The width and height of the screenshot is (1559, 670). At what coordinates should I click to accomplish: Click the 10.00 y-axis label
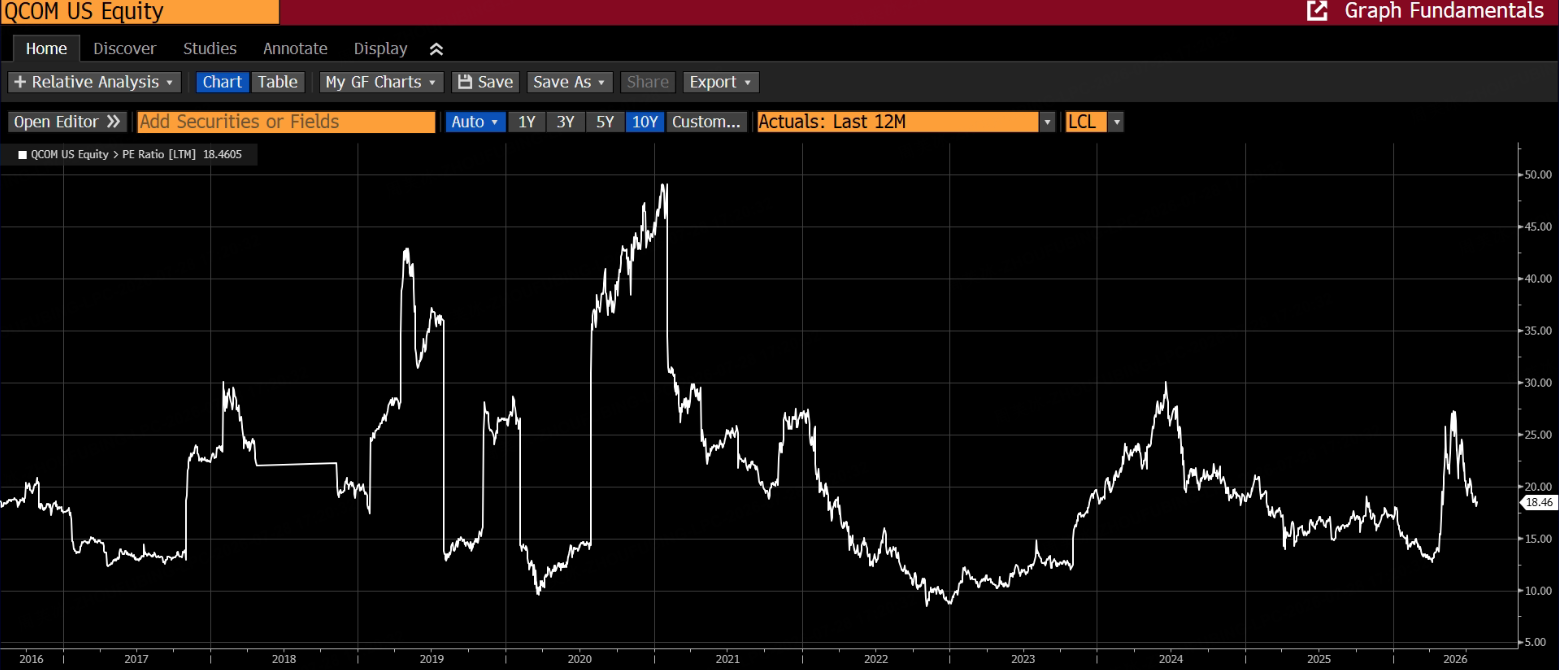click(1538, 591)
